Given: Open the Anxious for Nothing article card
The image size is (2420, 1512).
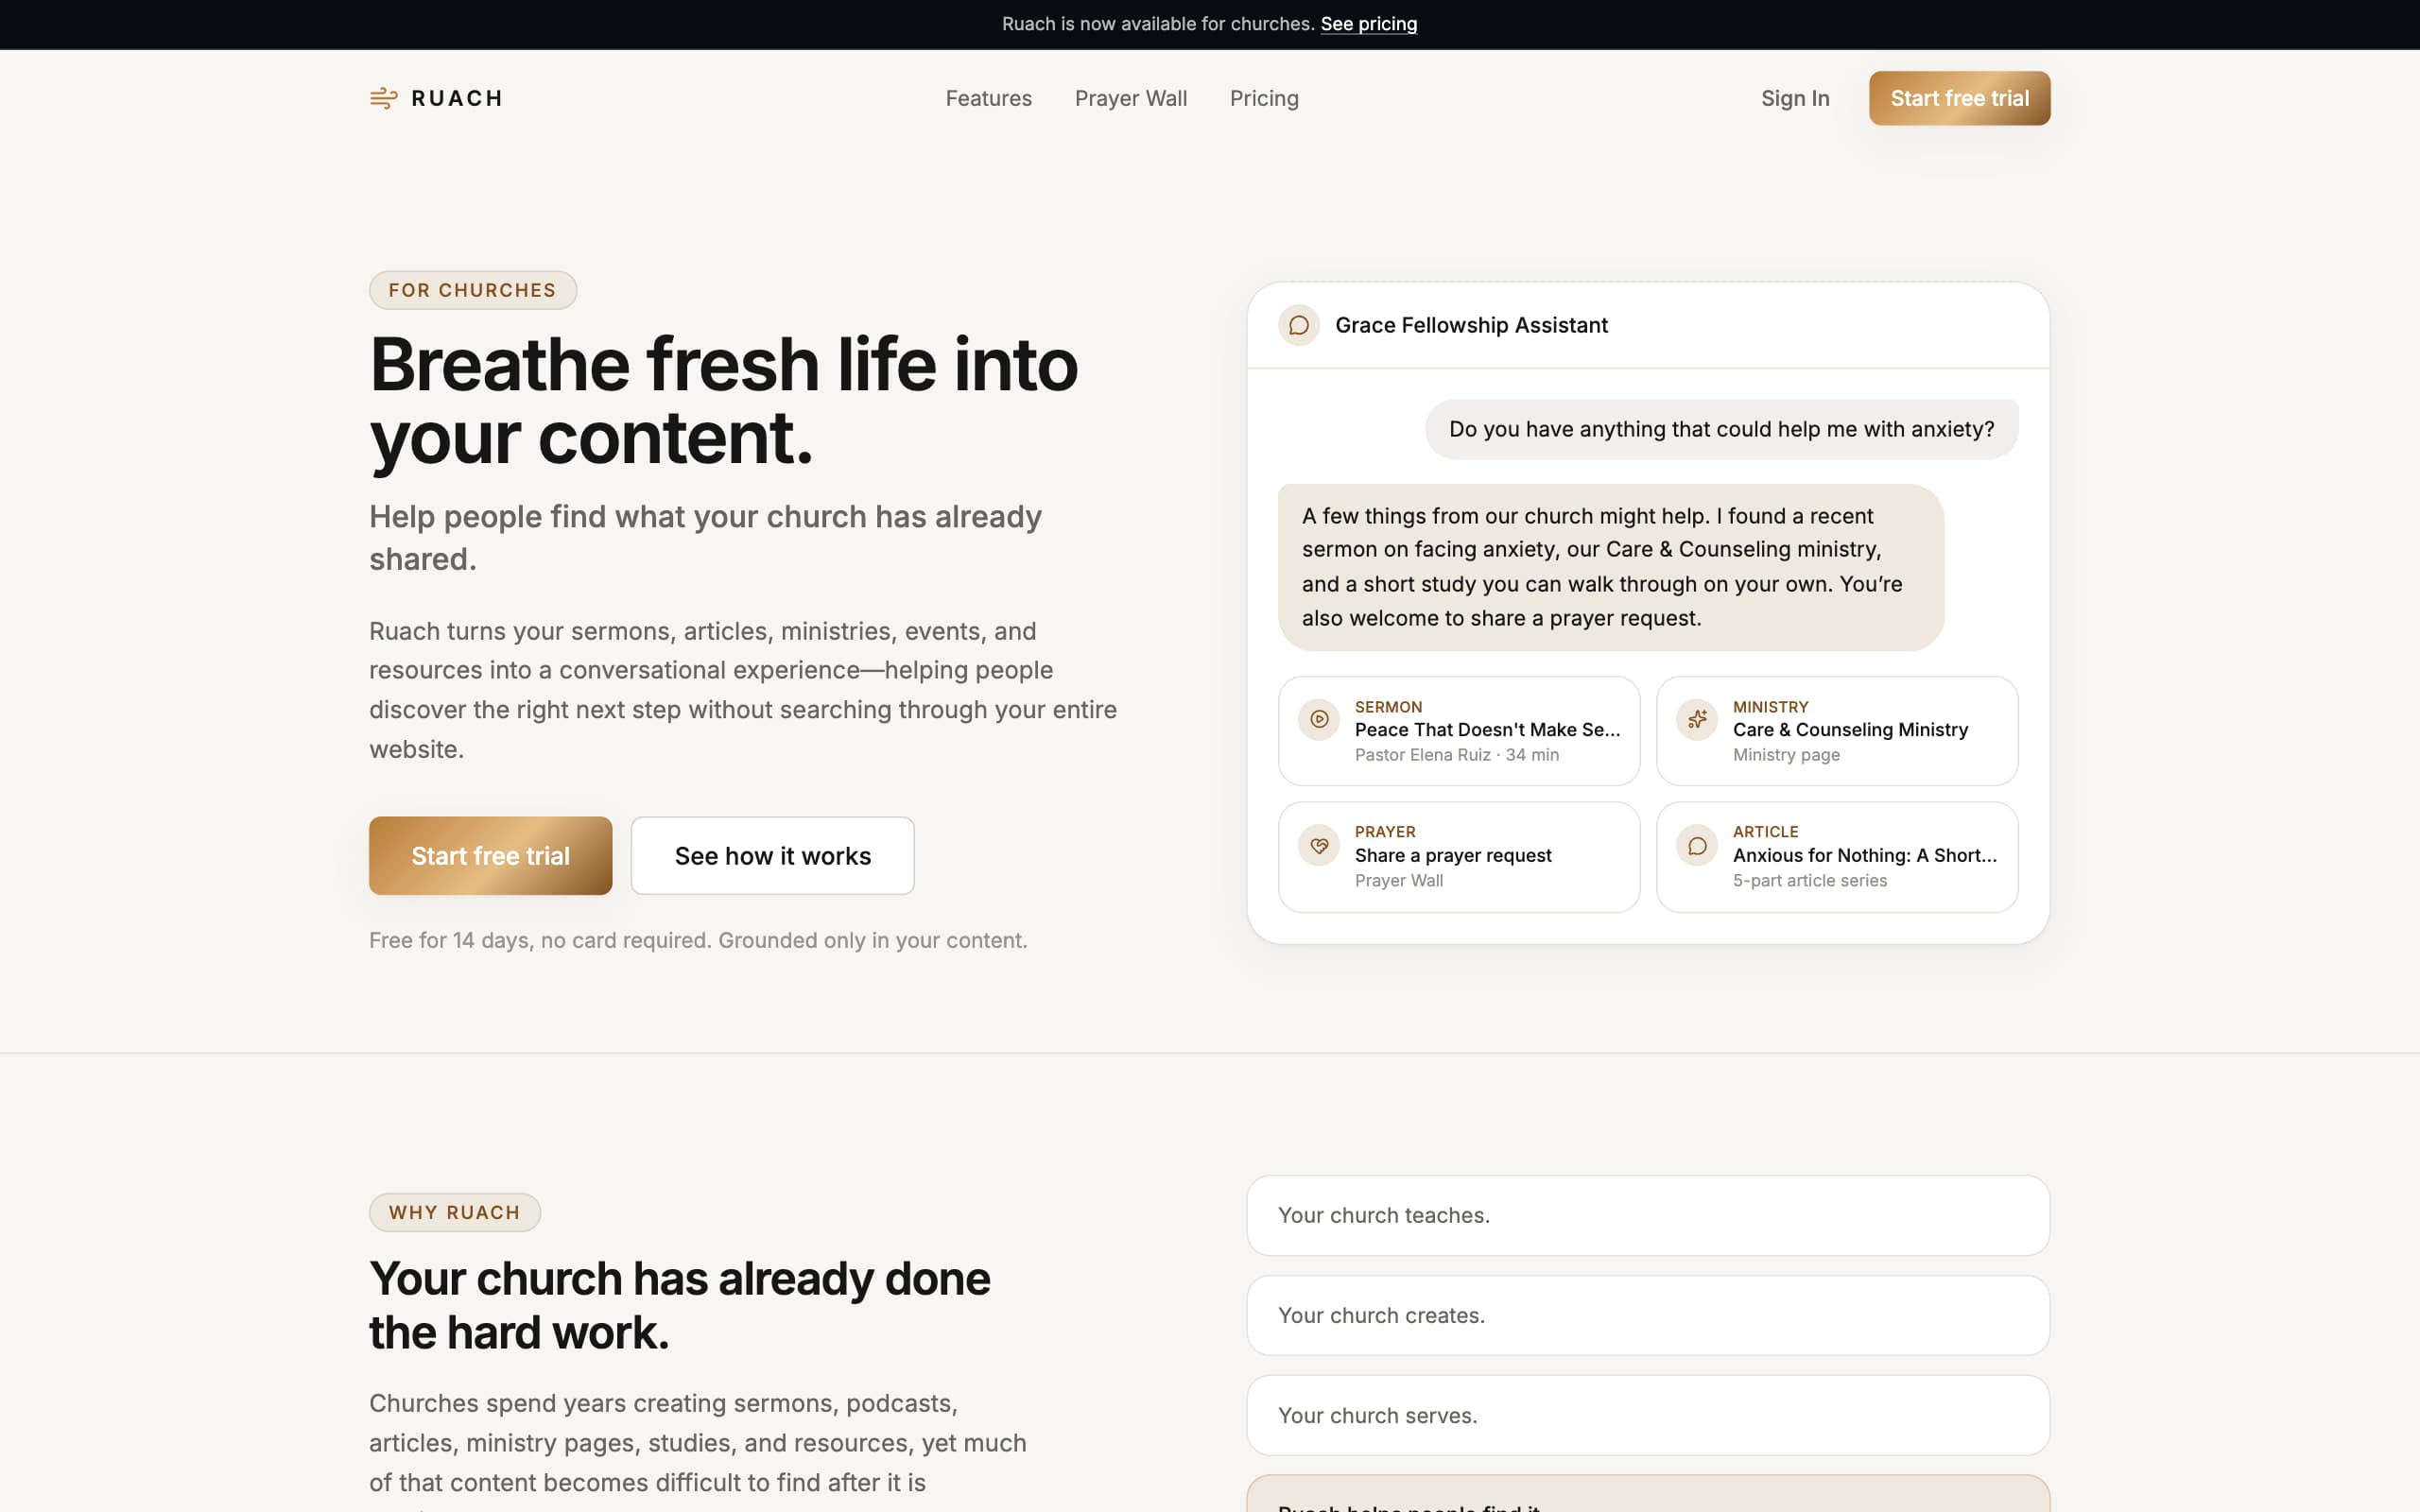Looking at the screenshot, I should [x=1837, y=857].
